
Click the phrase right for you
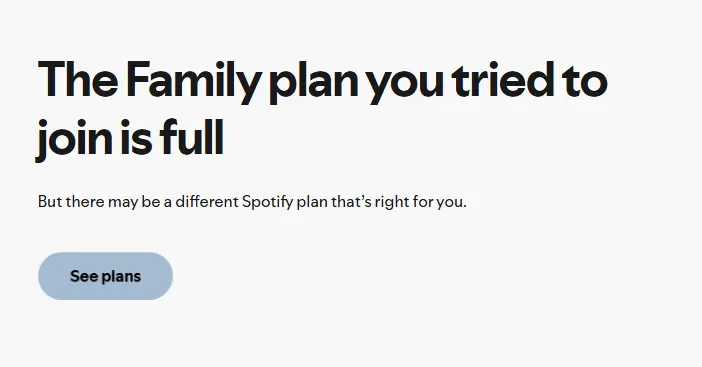tap(420, 202)
